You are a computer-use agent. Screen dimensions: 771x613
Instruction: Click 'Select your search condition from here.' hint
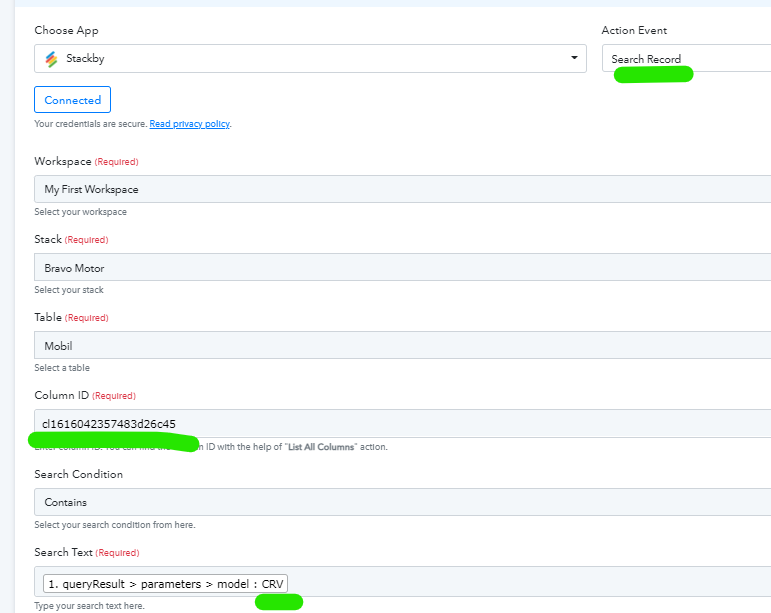pyautogui.click(x=115, y=525)
